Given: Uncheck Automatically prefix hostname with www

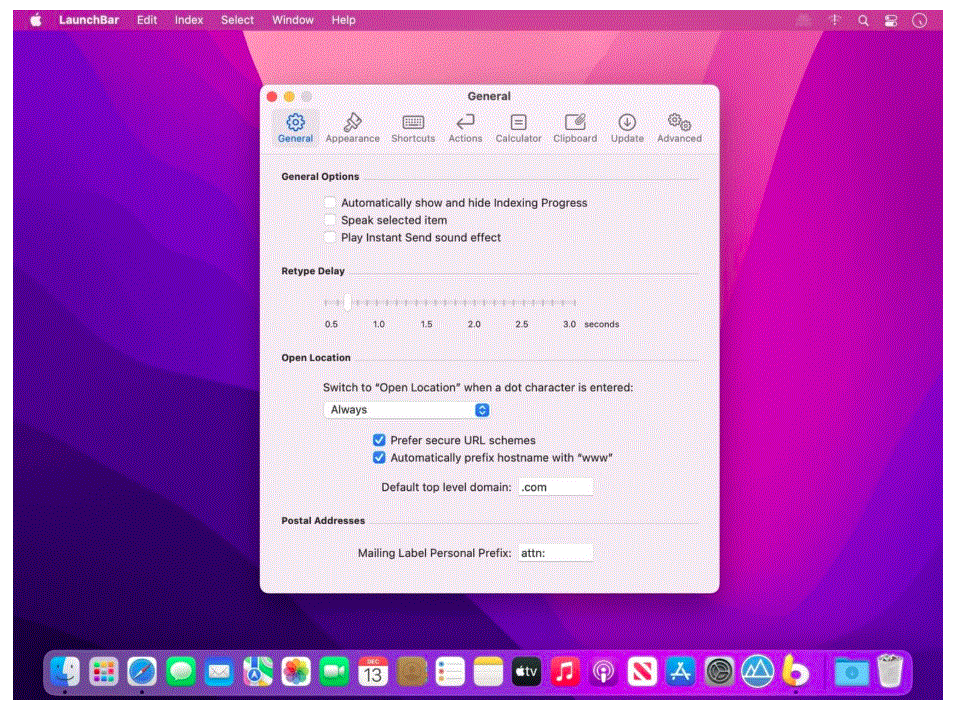Looking at the screenshot, I should point(379,457).
